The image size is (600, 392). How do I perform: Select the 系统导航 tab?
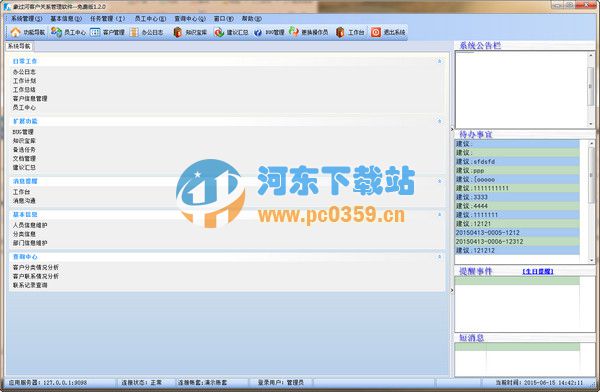tap(19, 46)
